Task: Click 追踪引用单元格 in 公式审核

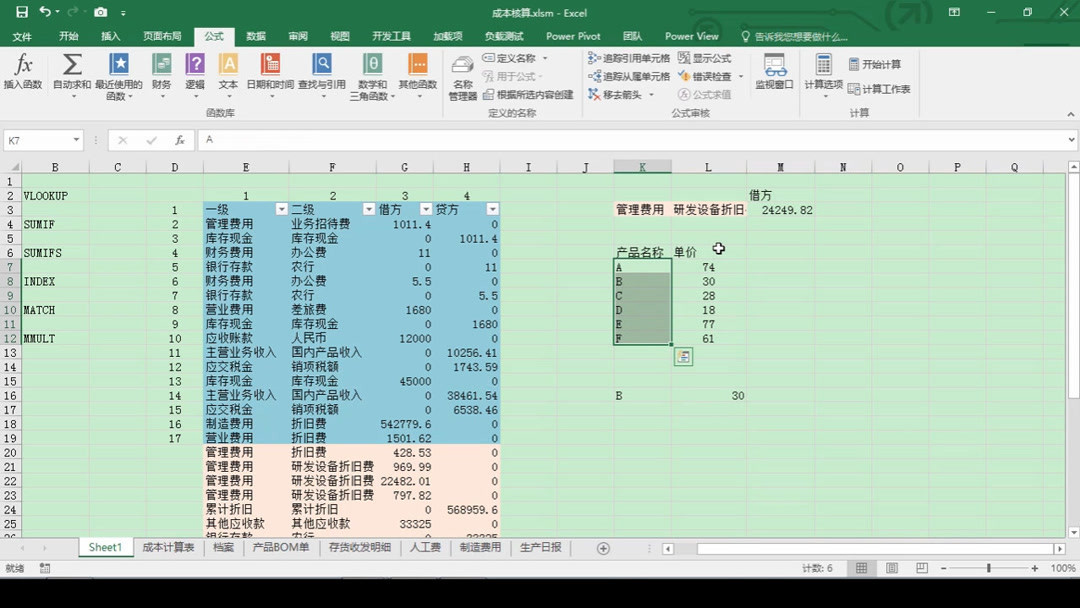Action: (x=635, y=58)
